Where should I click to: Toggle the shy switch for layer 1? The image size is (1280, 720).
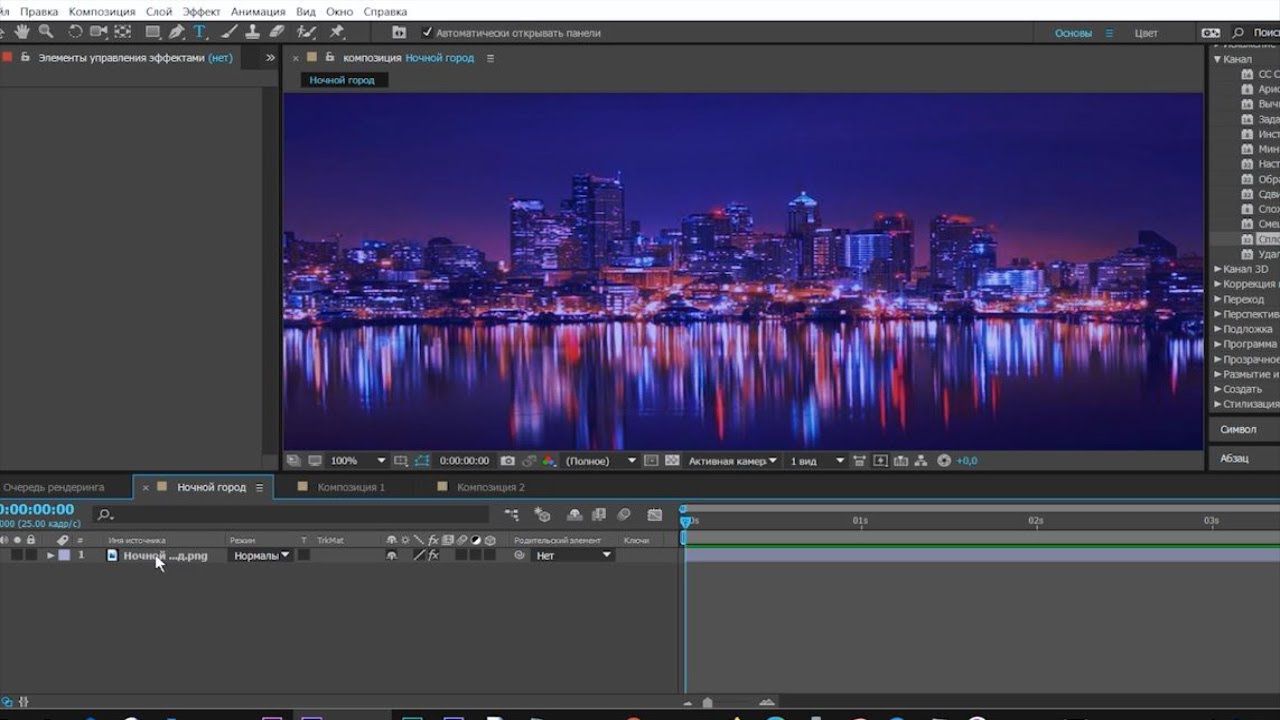[392, 555]
